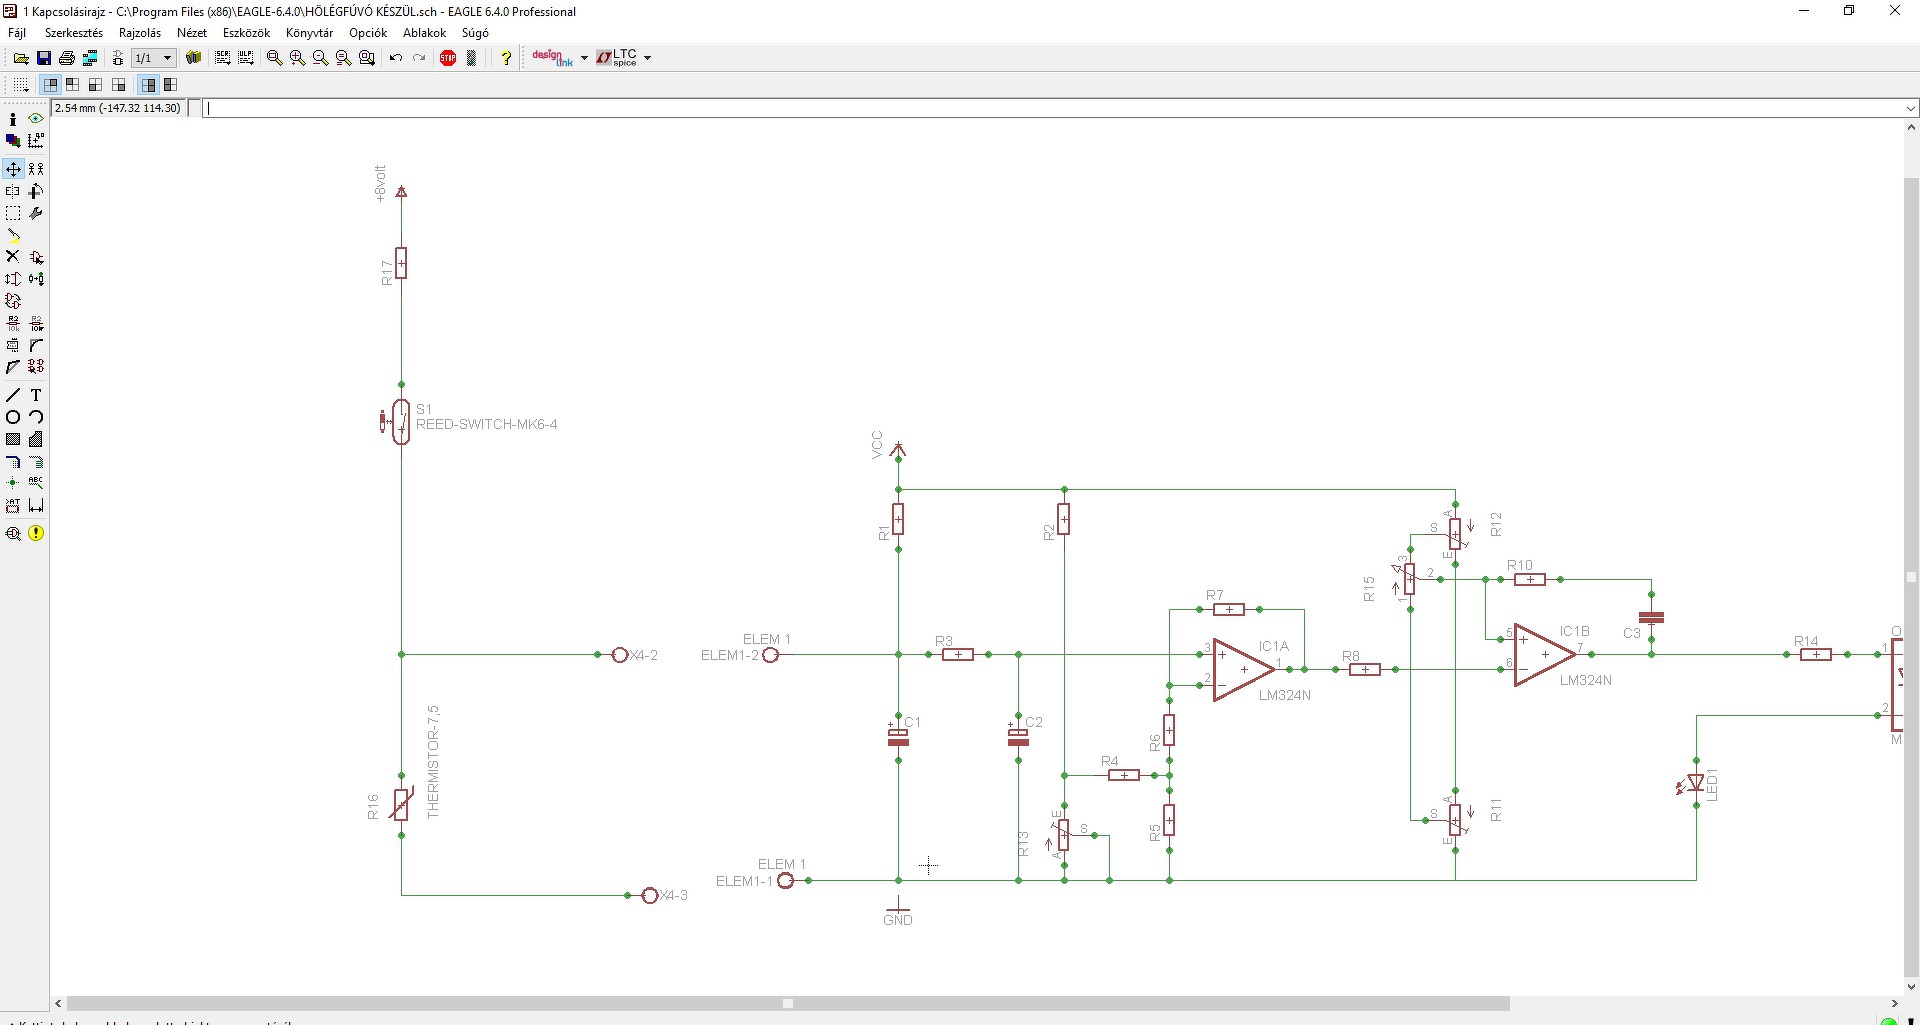Select the Mirror tool

pyautogui.click(x=13, y=191)
